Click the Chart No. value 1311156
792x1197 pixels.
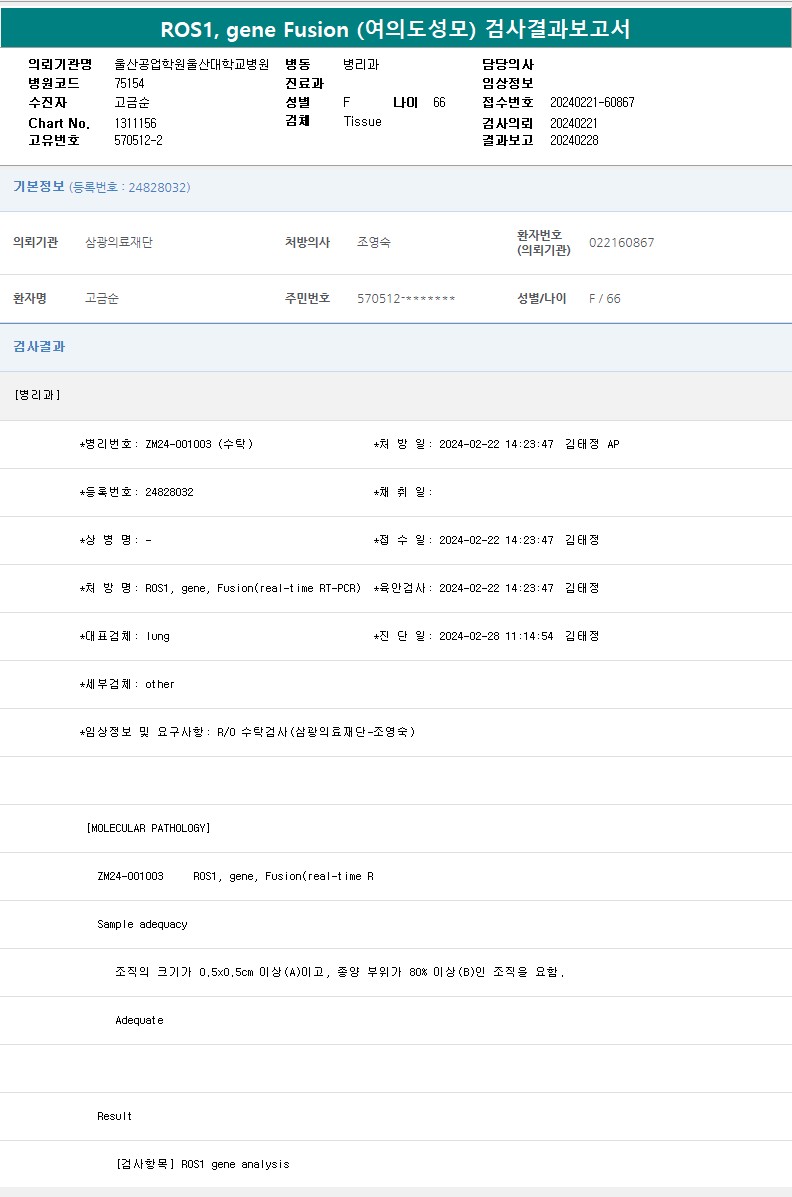[135, 123]
